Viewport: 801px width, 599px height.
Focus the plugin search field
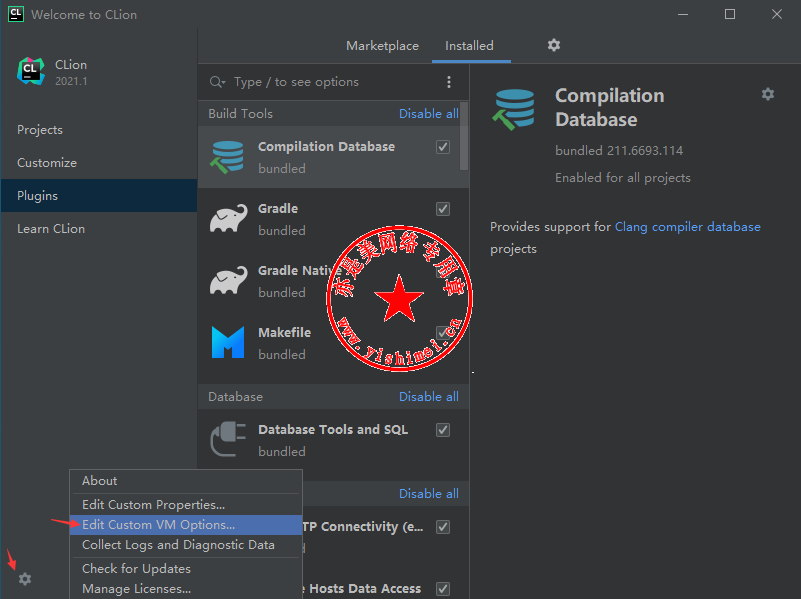click(x=335, y=82)
